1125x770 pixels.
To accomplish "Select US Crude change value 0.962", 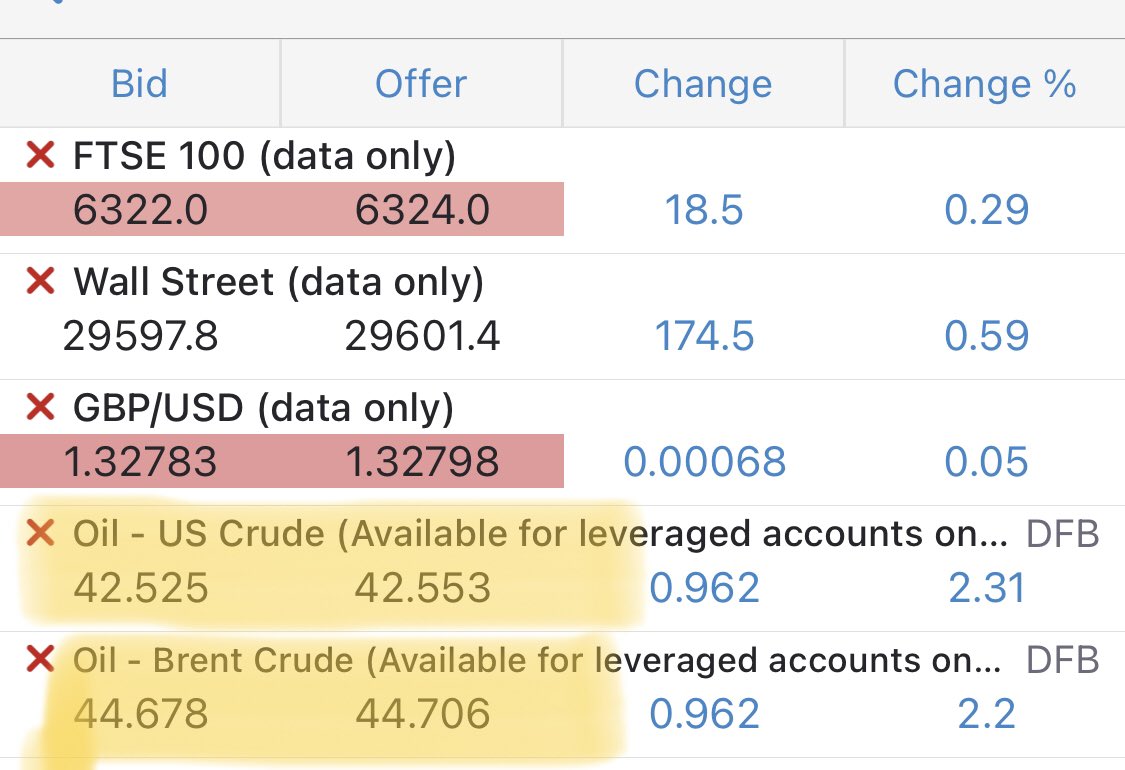I will coord(705,588).
